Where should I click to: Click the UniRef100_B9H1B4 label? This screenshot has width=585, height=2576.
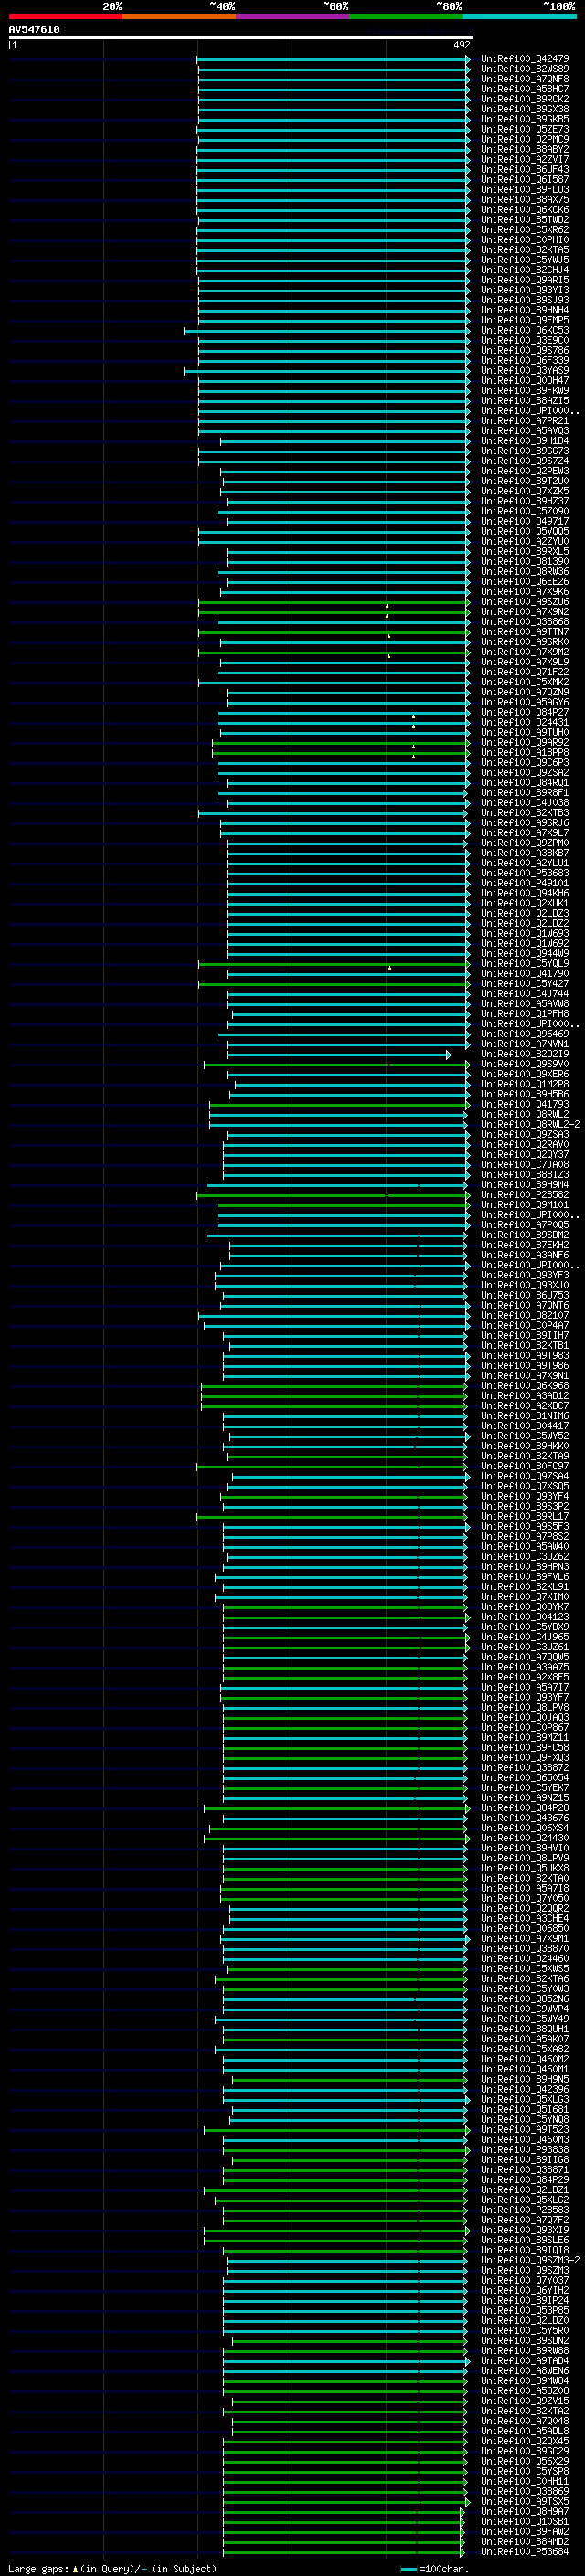pyautogui.click(x=525, y=441)
